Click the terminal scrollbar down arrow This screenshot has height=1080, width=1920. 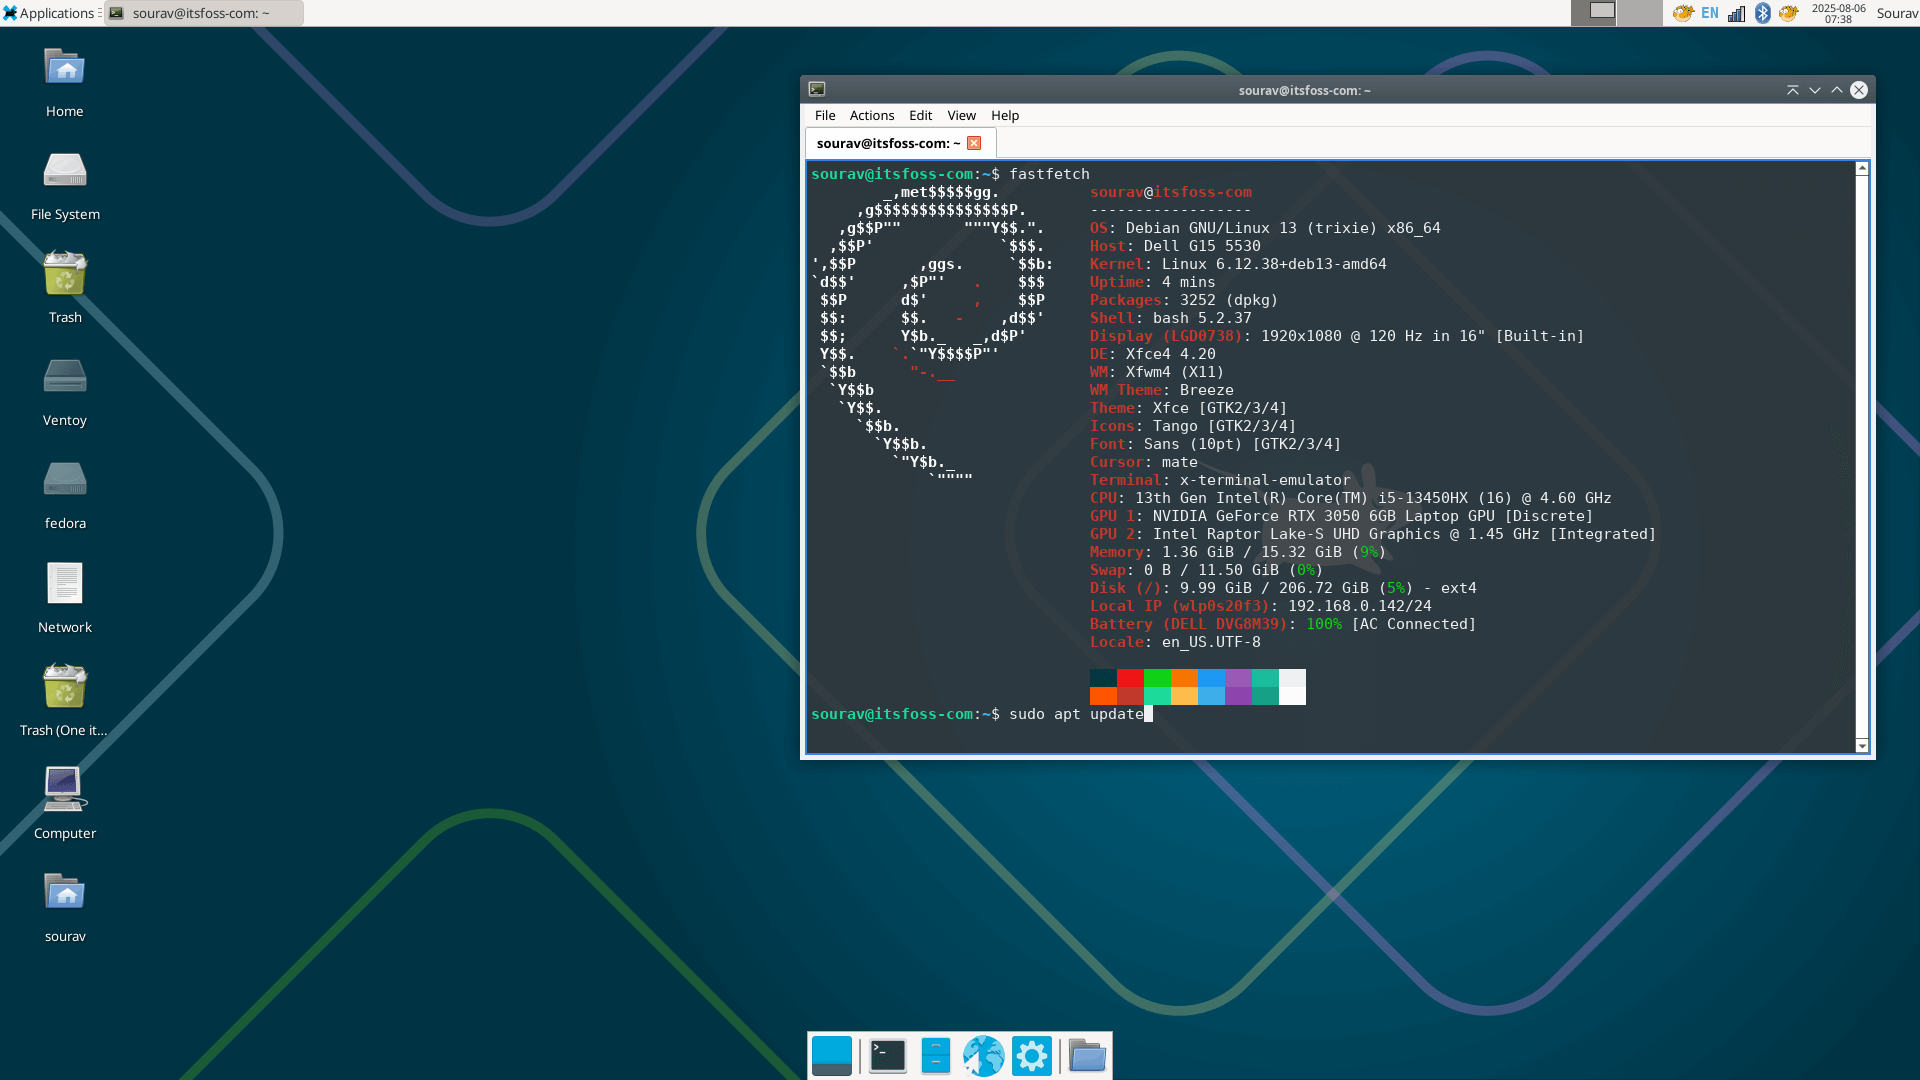pyautogui.click(x=1862, y=746)
